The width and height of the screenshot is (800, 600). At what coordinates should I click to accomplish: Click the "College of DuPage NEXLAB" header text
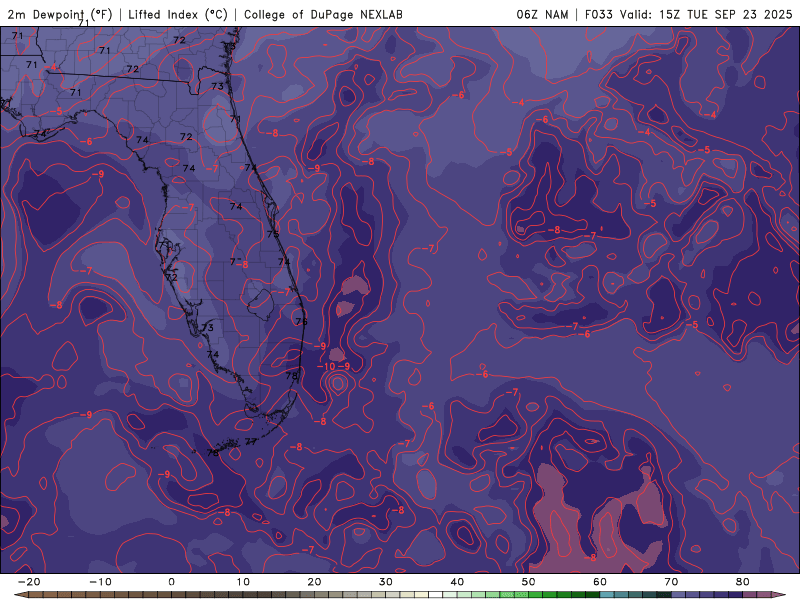click(323, 14)
